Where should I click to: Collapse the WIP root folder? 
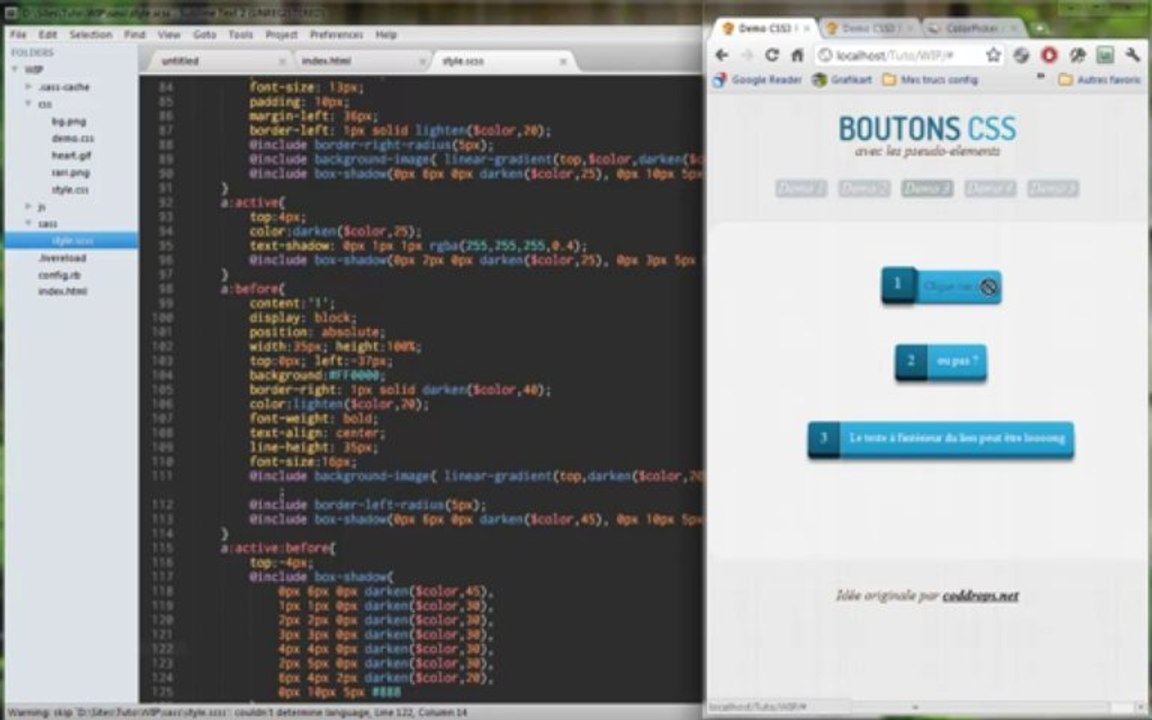pos(15,69)
